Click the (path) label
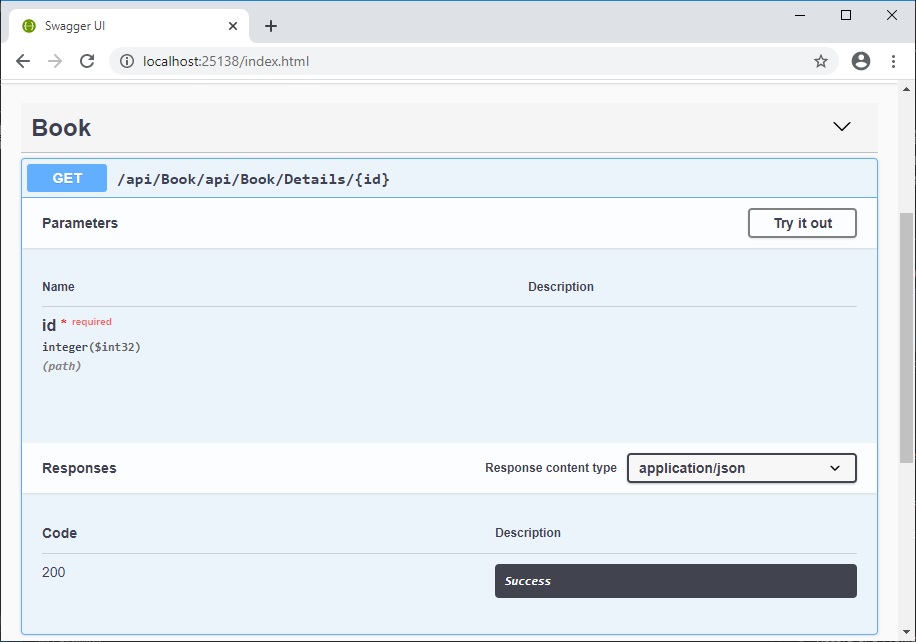This screenshot has height=642, width=916. 61,366
